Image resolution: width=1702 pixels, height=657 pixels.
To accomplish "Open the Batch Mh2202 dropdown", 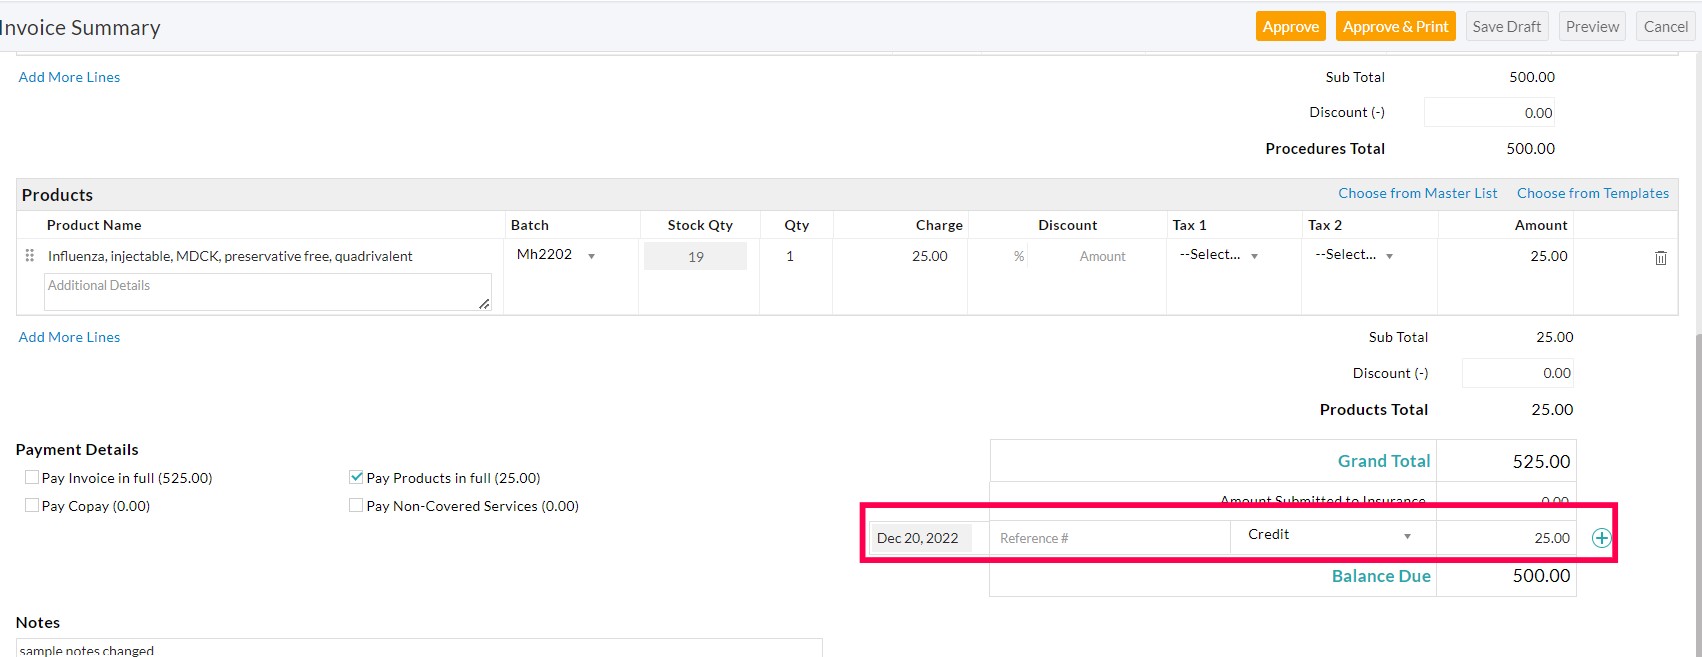I will pyautogui.click(x=556, y=255).
